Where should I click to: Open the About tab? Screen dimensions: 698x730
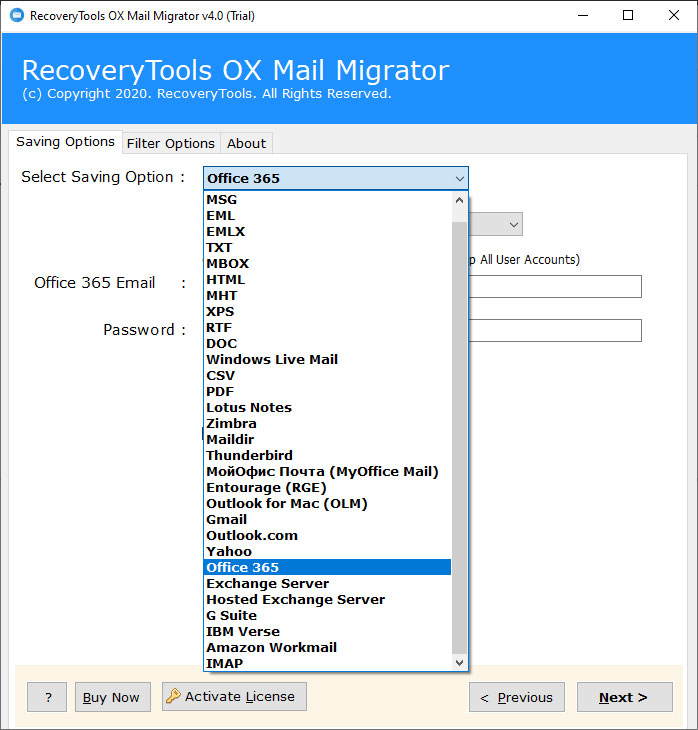point(246,143)
